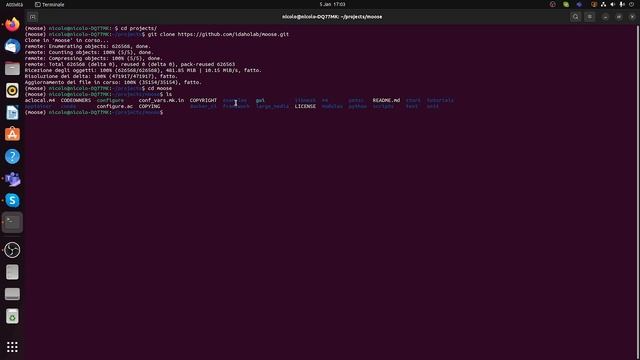Screen dimensions: 640x360
Task: Click the blue tray indicator icon
Action: 579,4
